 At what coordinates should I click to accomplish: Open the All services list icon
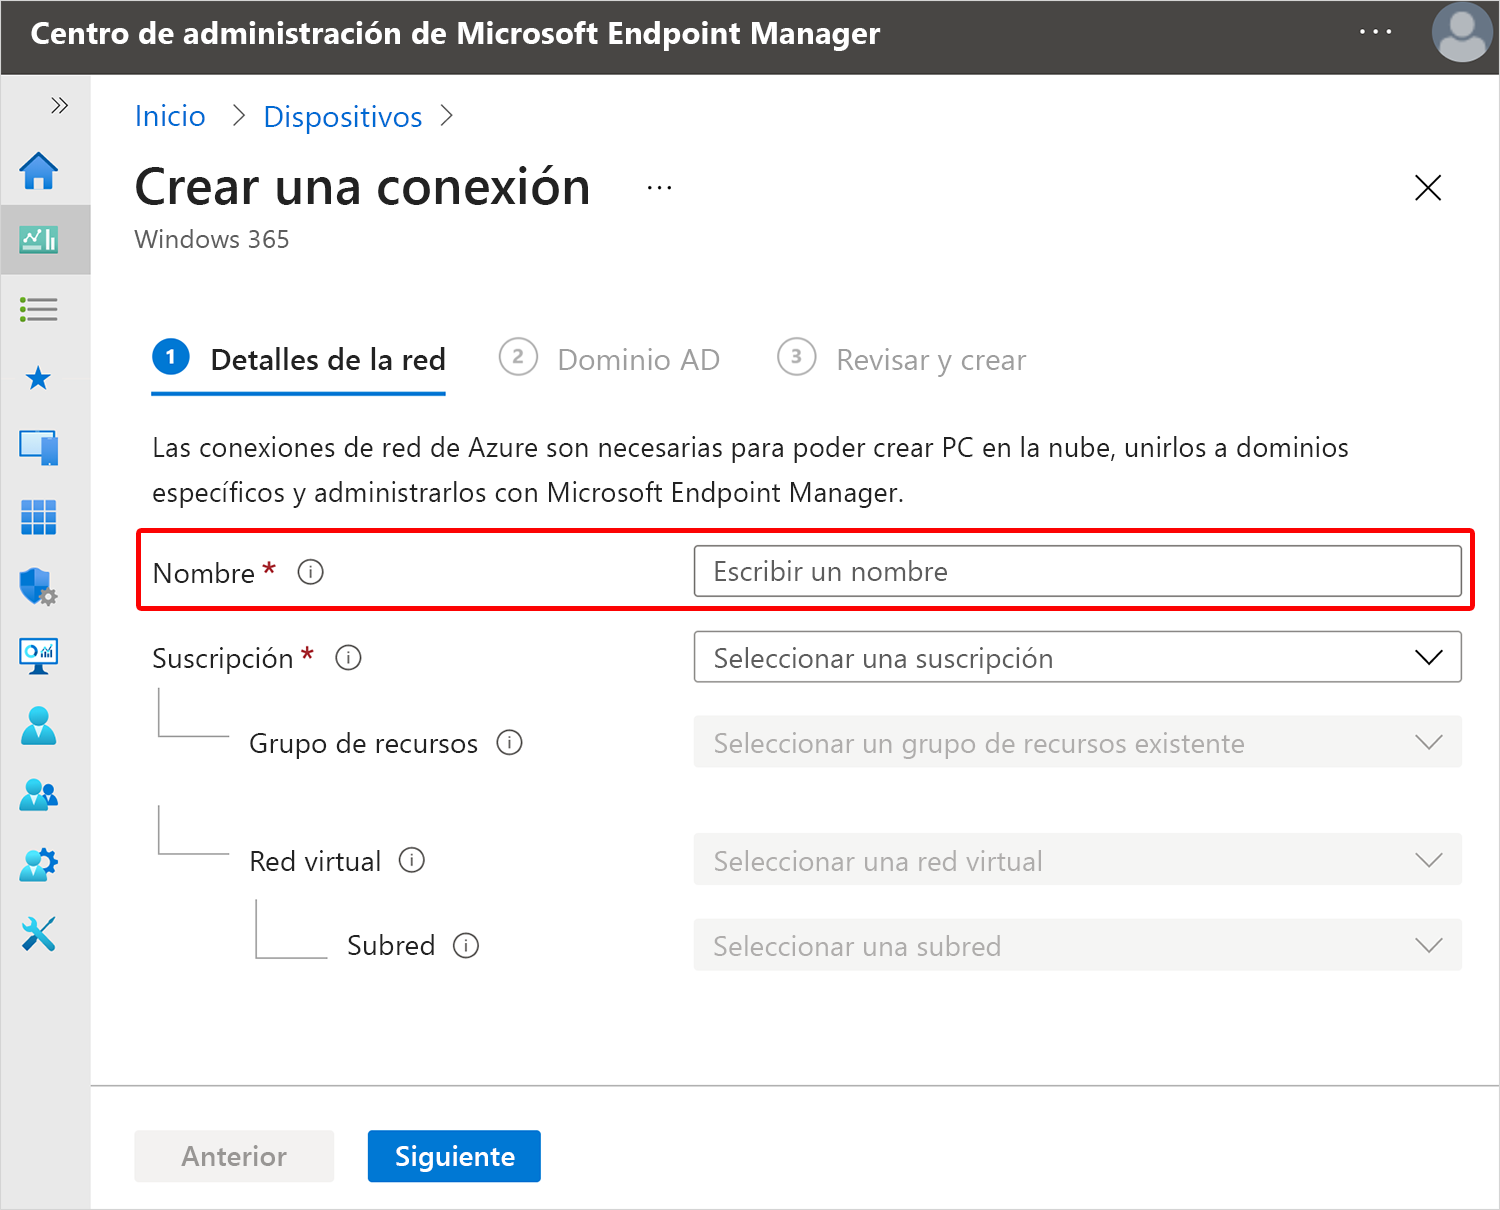coord(39,309)
